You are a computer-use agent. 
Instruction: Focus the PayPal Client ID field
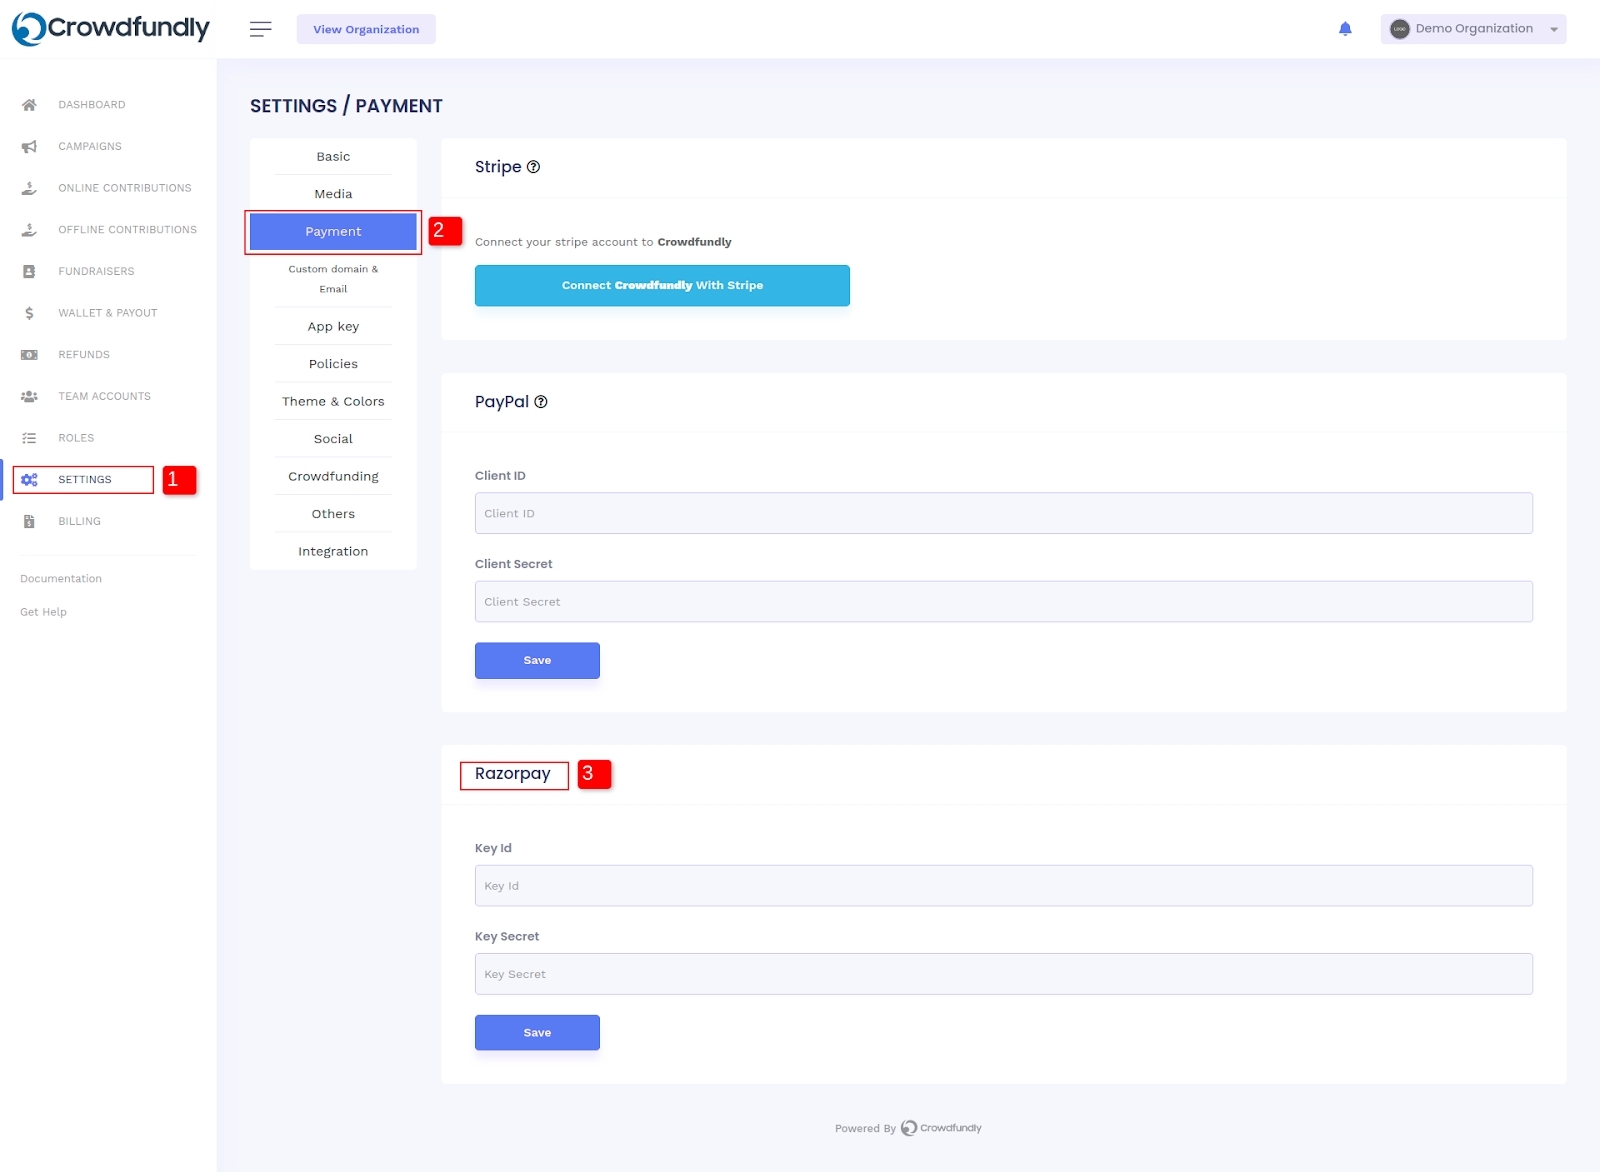pos(1003,513)
